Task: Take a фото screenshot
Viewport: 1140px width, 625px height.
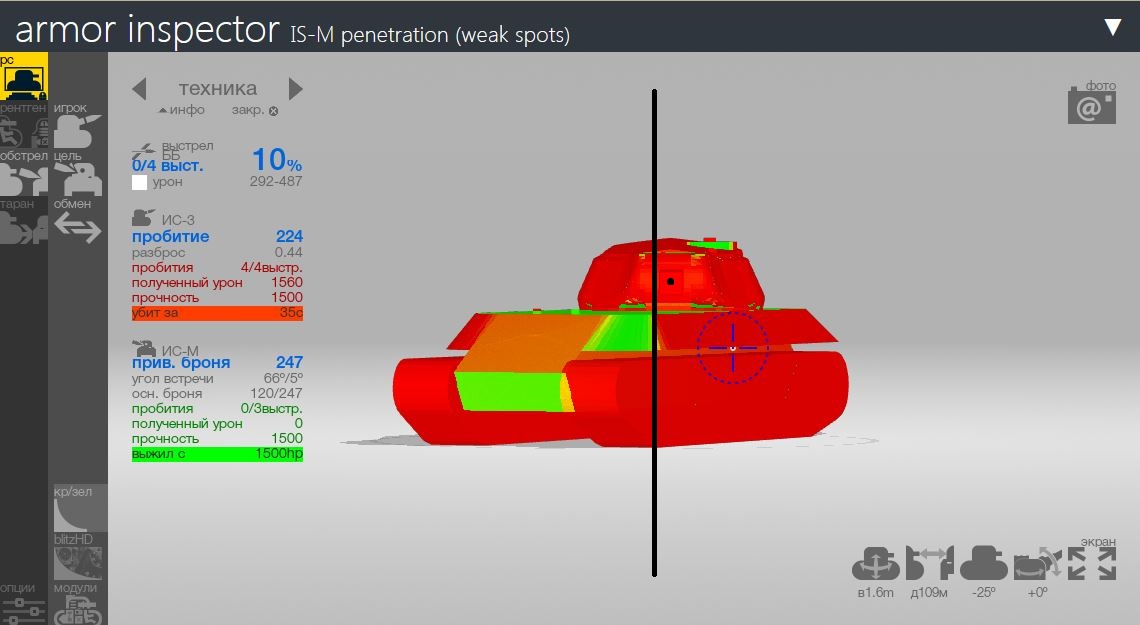Action: tap(1092, 102)
